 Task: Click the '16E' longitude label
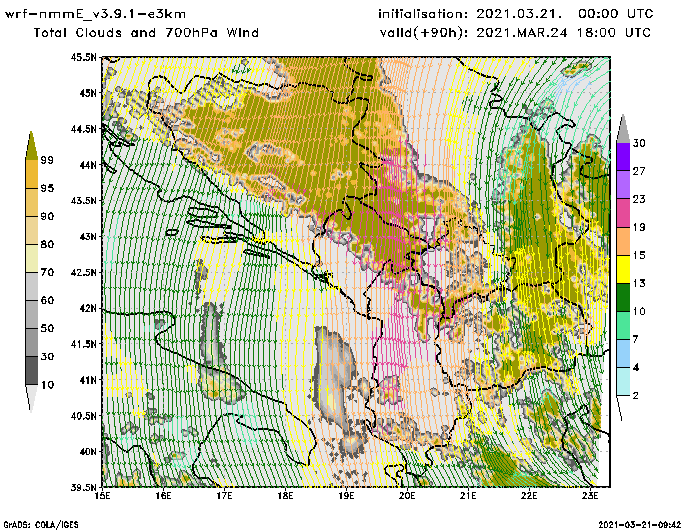click(163, 496)
